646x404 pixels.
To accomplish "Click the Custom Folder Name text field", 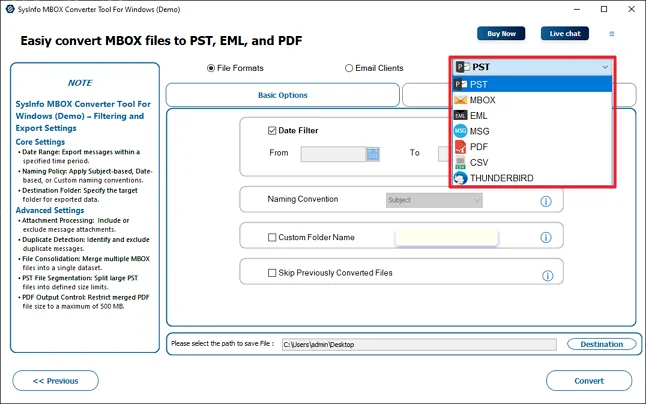I will click(x=447, y=237).
